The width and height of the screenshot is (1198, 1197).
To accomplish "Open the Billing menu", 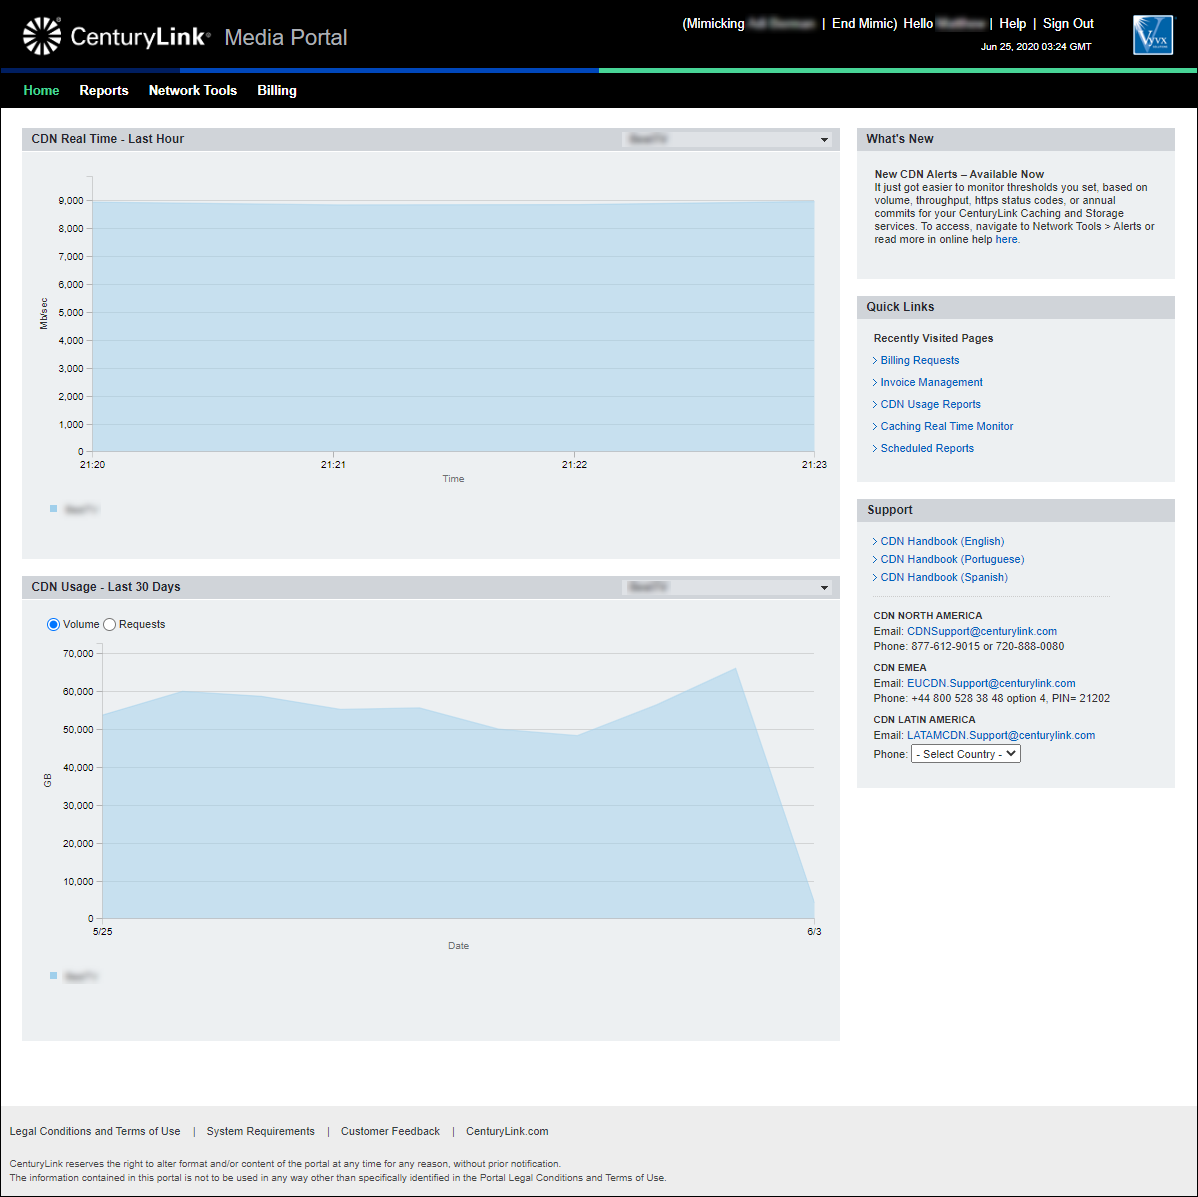I will (277, 90).
